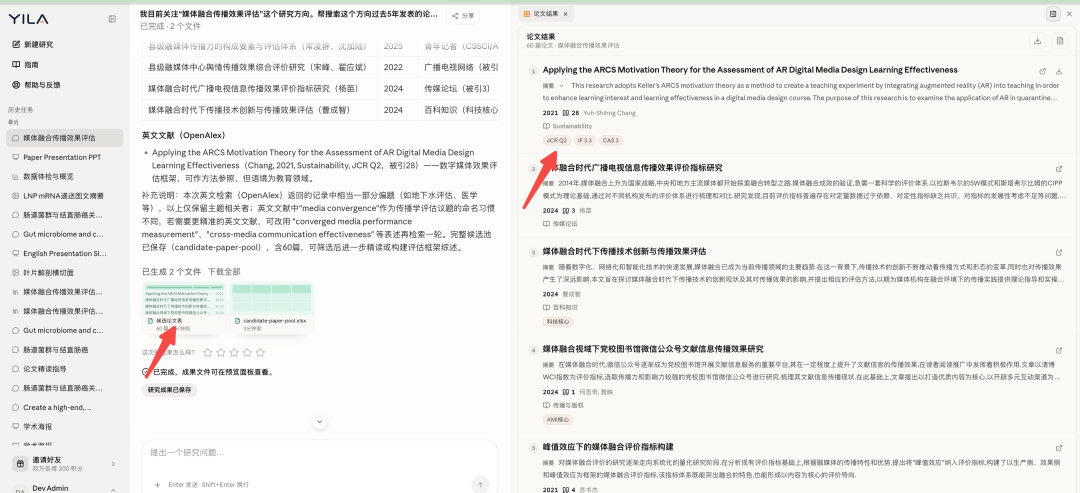Click the CAS 3 tag
This screenshot has height=493, width=1080.
coord(610,140)
